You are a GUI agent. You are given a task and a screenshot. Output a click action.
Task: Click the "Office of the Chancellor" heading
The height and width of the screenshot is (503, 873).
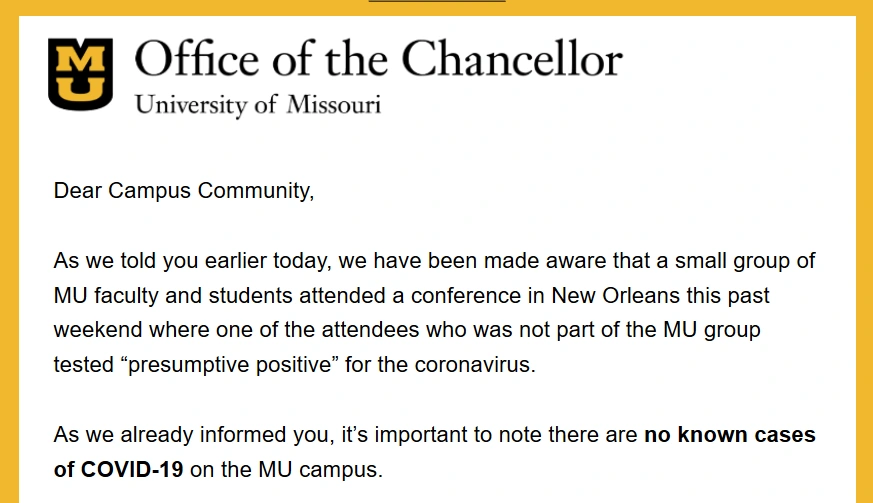click(x=378, y=58)
